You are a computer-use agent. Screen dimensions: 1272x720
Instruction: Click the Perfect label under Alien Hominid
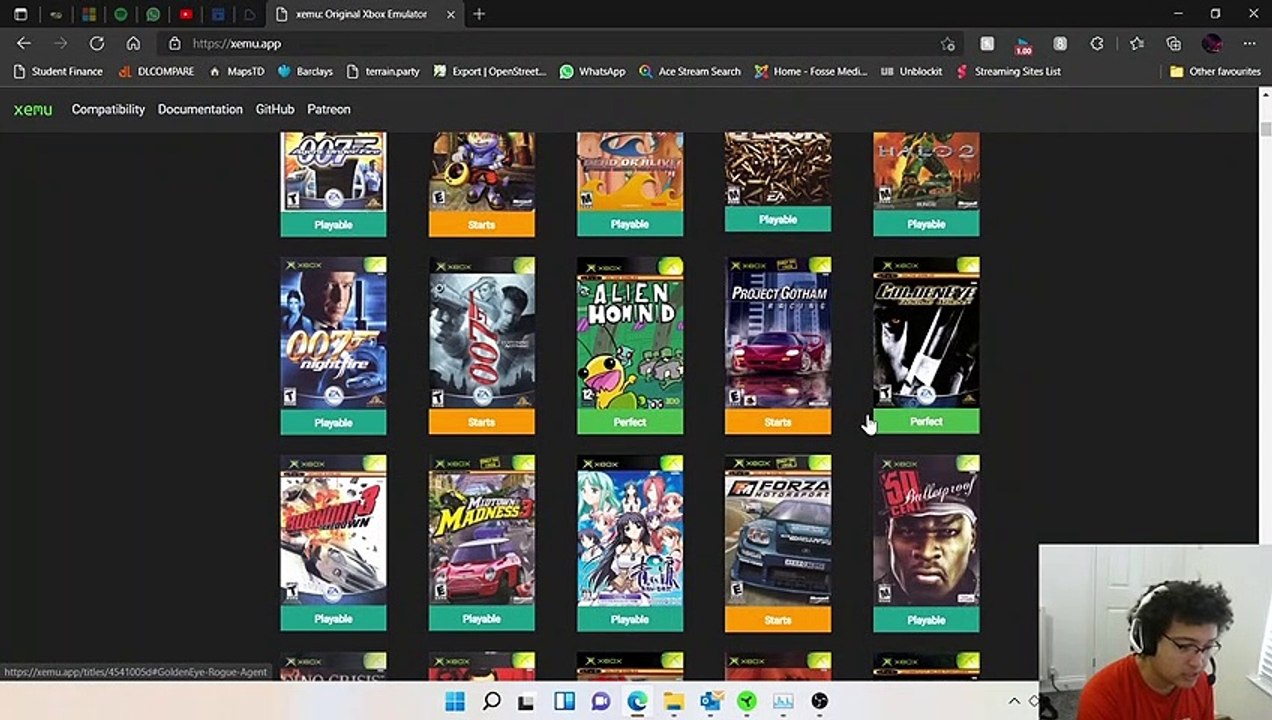tap(630, 422)
